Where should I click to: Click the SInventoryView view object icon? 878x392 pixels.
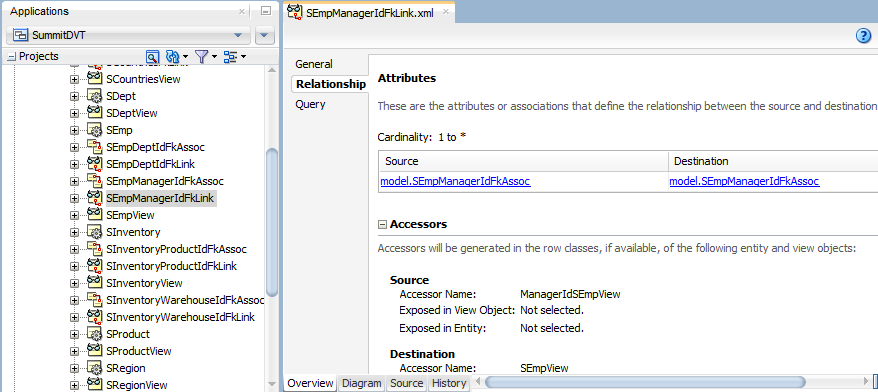pyautogui.click(x=94, y=283)
